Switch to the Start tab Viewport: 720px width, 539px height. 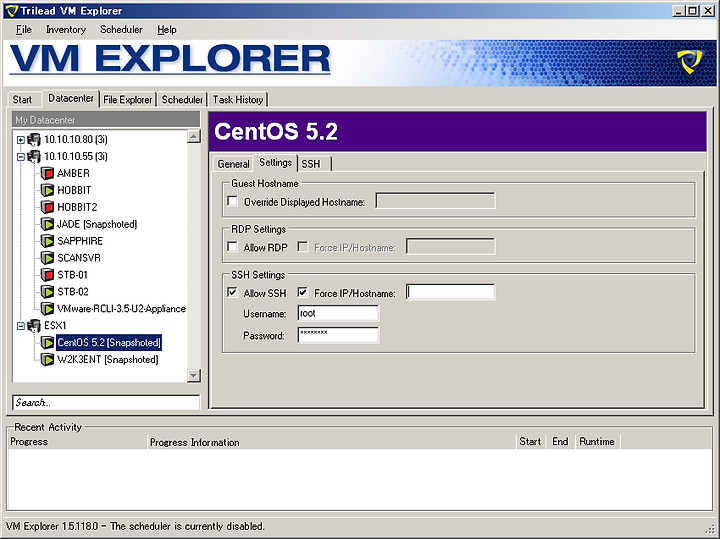22,100
